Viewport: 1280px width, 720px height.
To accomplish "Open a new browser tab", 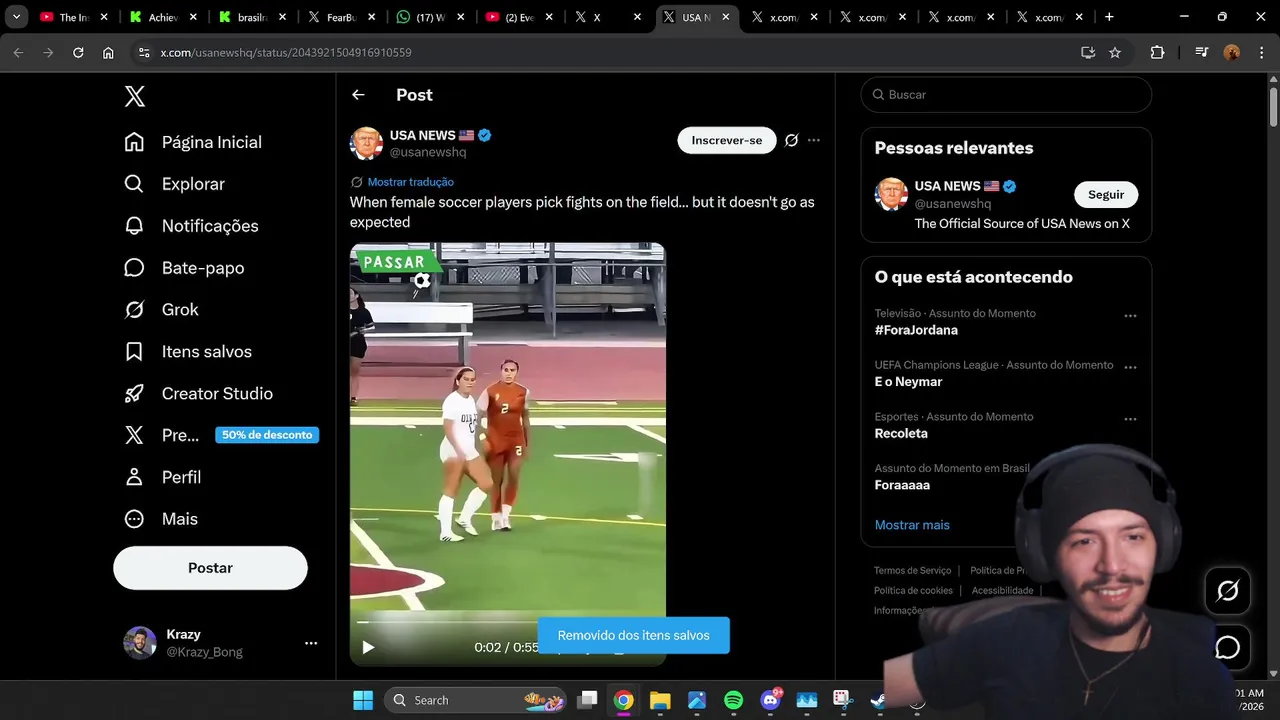I will point(1109,17).
